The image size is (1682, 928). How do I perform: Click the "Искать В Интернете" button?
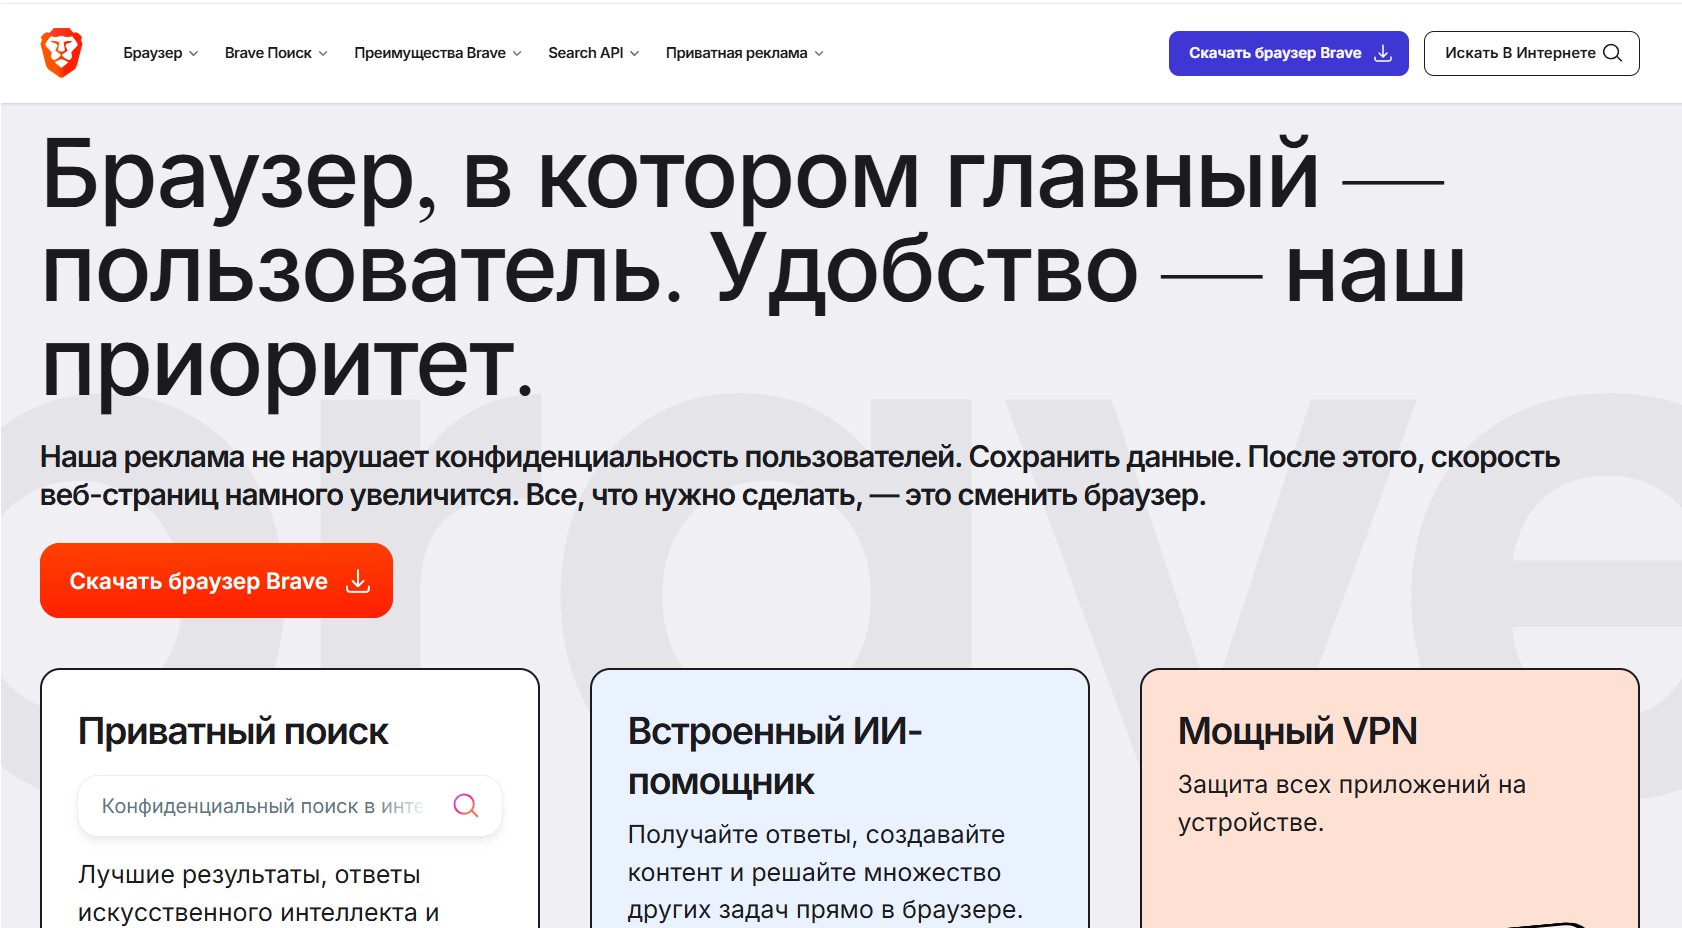(x=1532, y=52)
